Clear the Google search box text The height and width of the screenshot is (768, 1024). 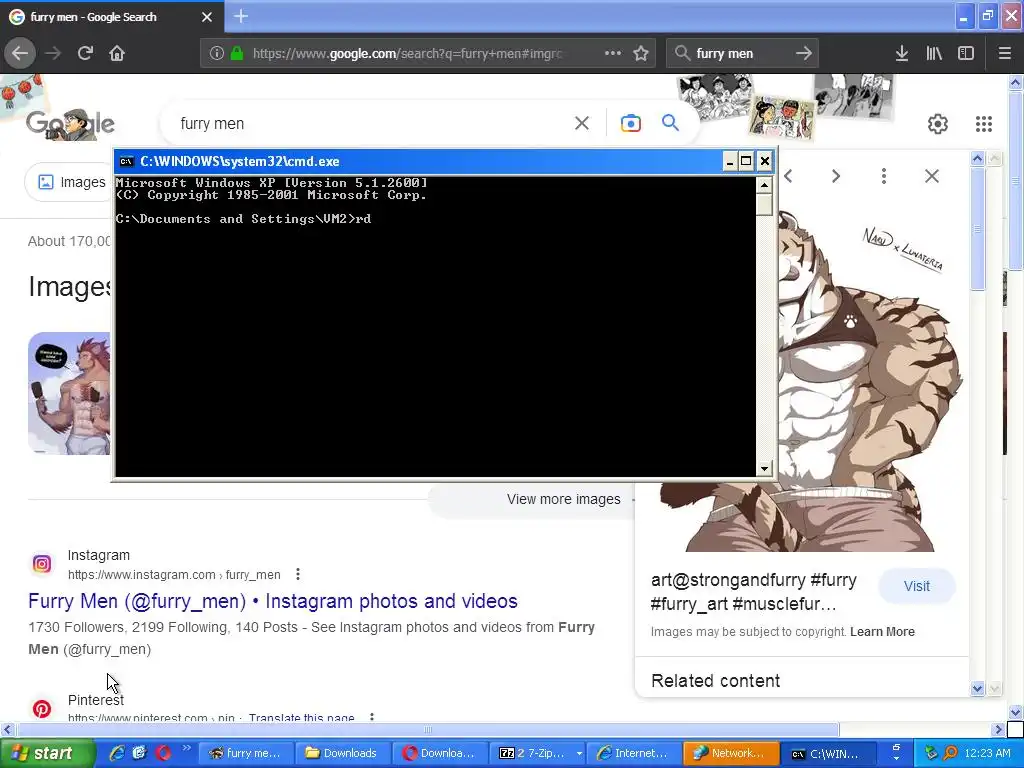click(582, 123)
